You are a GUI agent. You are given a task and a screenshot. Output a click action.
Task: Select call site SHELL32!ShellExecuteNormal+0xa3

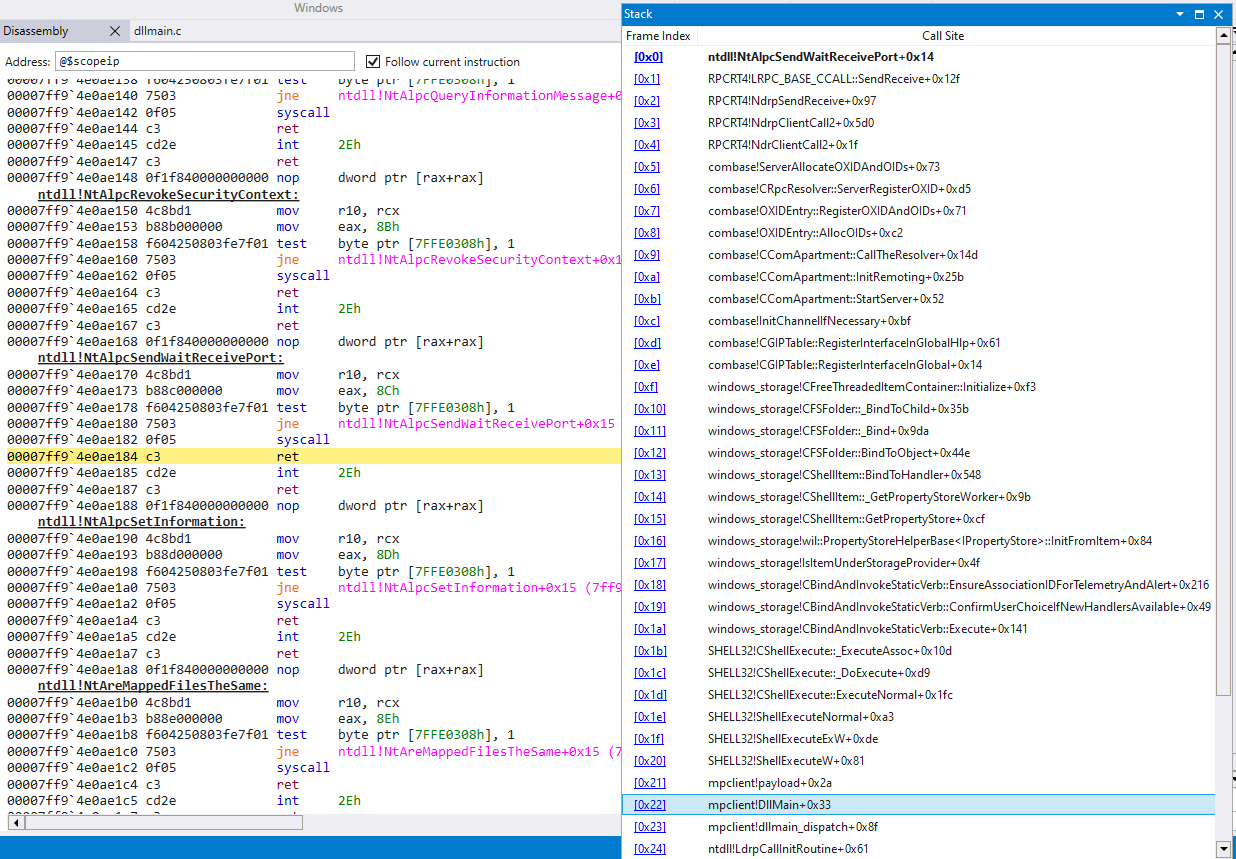click(x=801, y=717)
